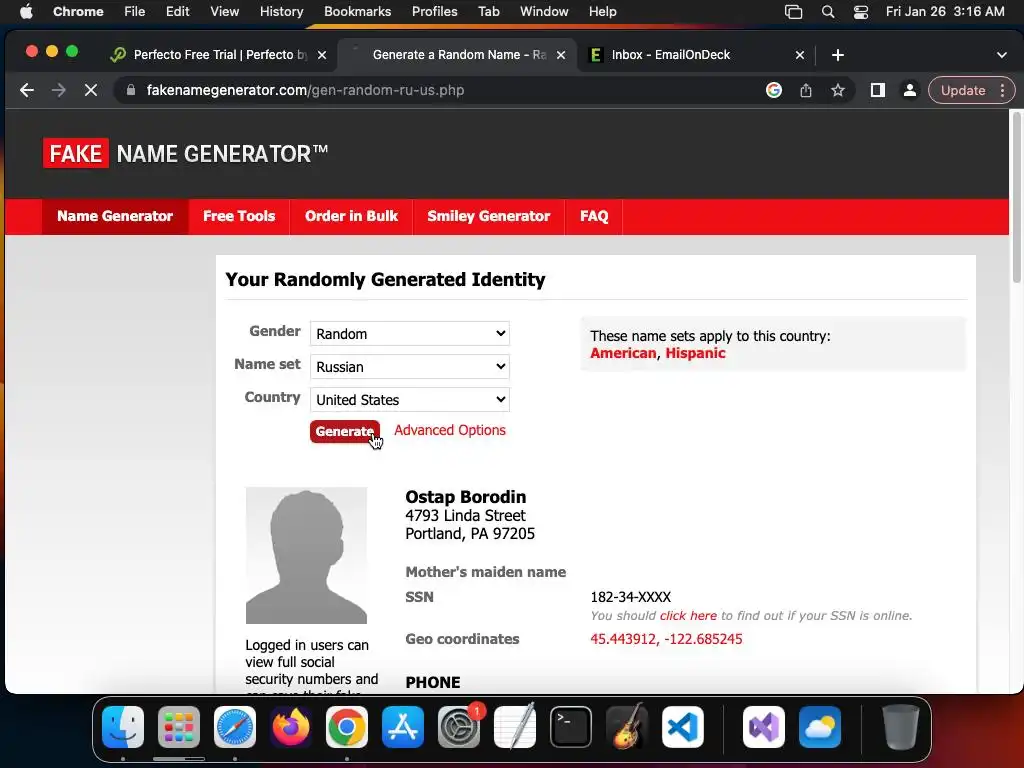Click the Generate button
The width and height of the screenshot is (1024, 768).
344,431
